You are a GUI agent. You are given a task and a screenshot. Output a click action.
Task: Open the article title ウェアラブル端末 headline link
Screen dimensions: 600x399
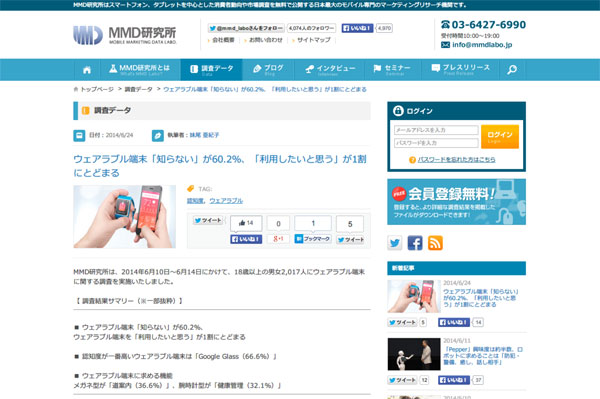(x=220, y=166)
